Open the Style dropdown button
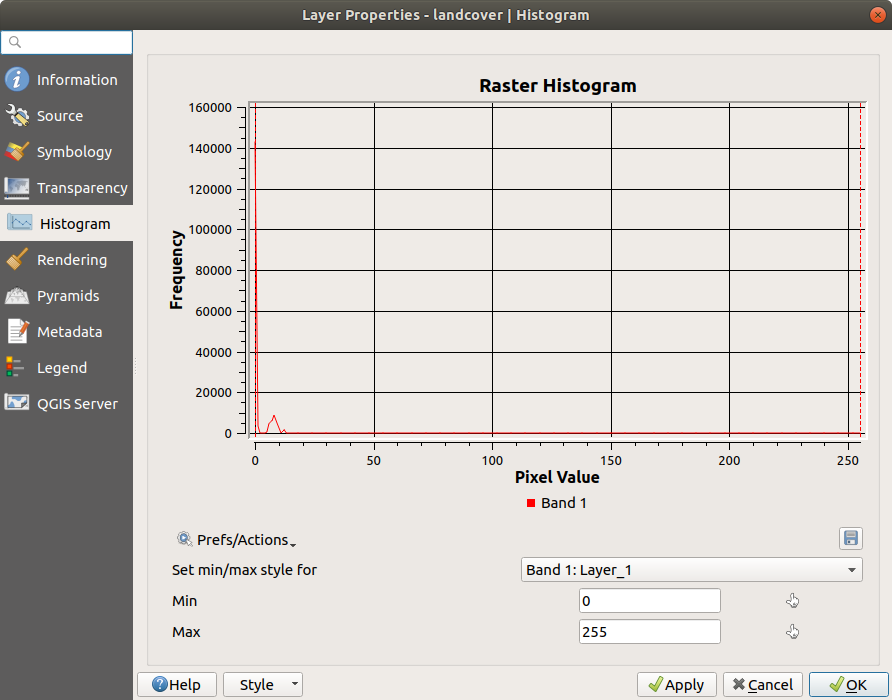892x700 pixels. [x=263, y=685]
